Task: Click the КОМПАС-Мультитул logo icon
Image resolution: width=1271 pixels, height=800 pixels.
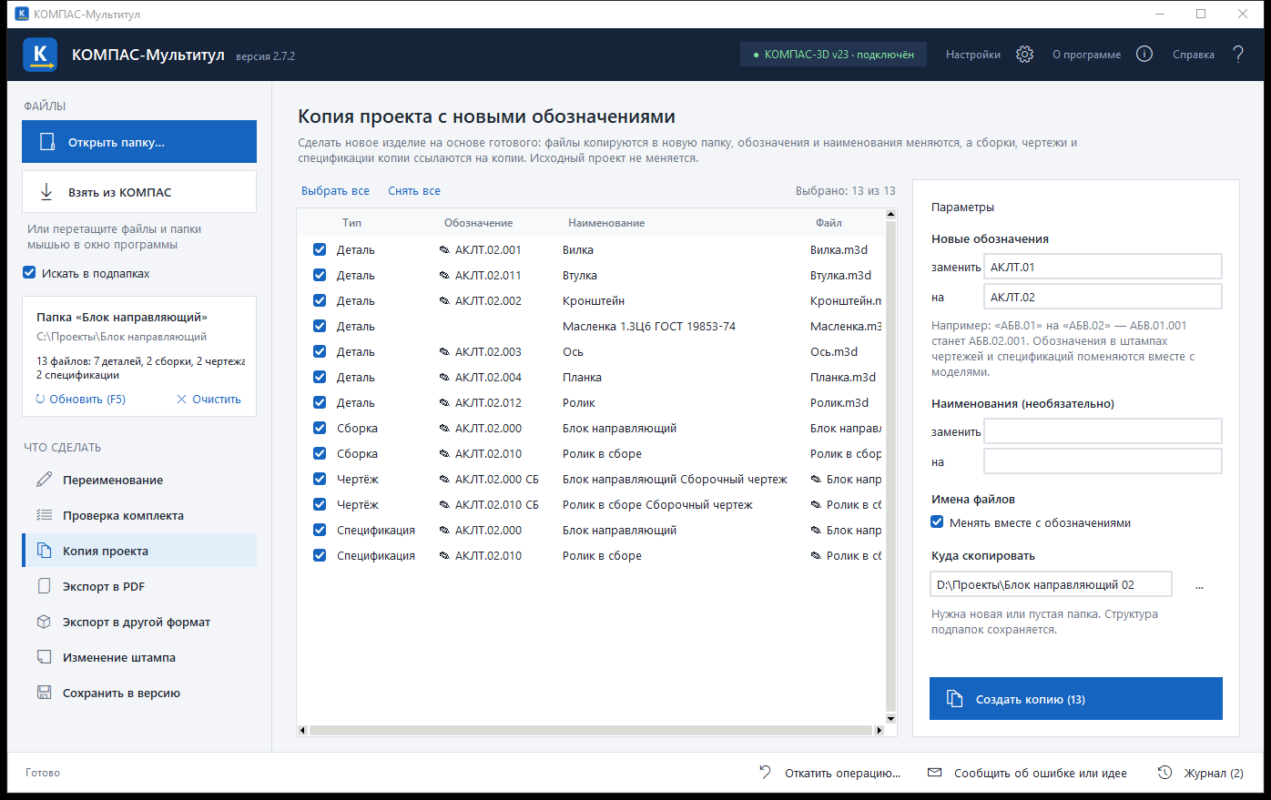Action: pos(40,54)
